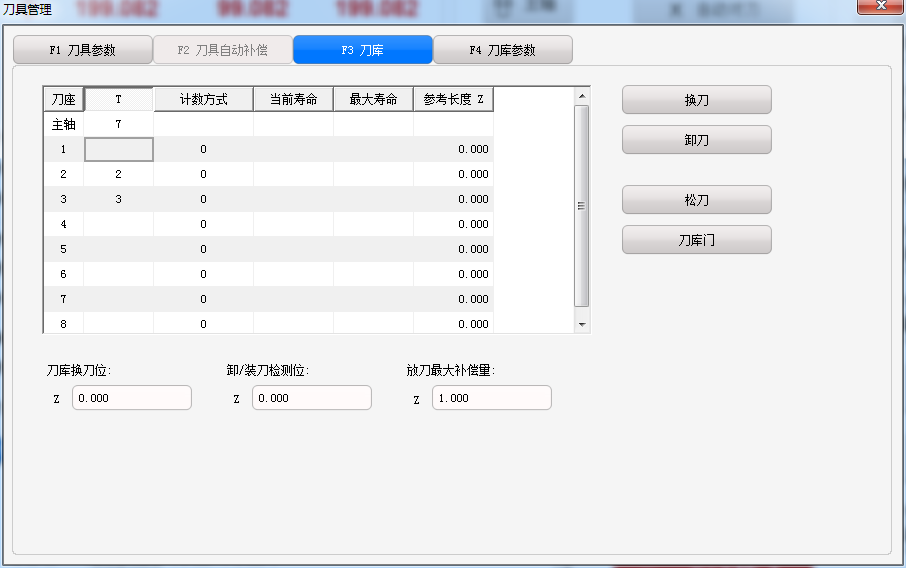Open the F4 刀库参数 tab

(x=502, y=50)
